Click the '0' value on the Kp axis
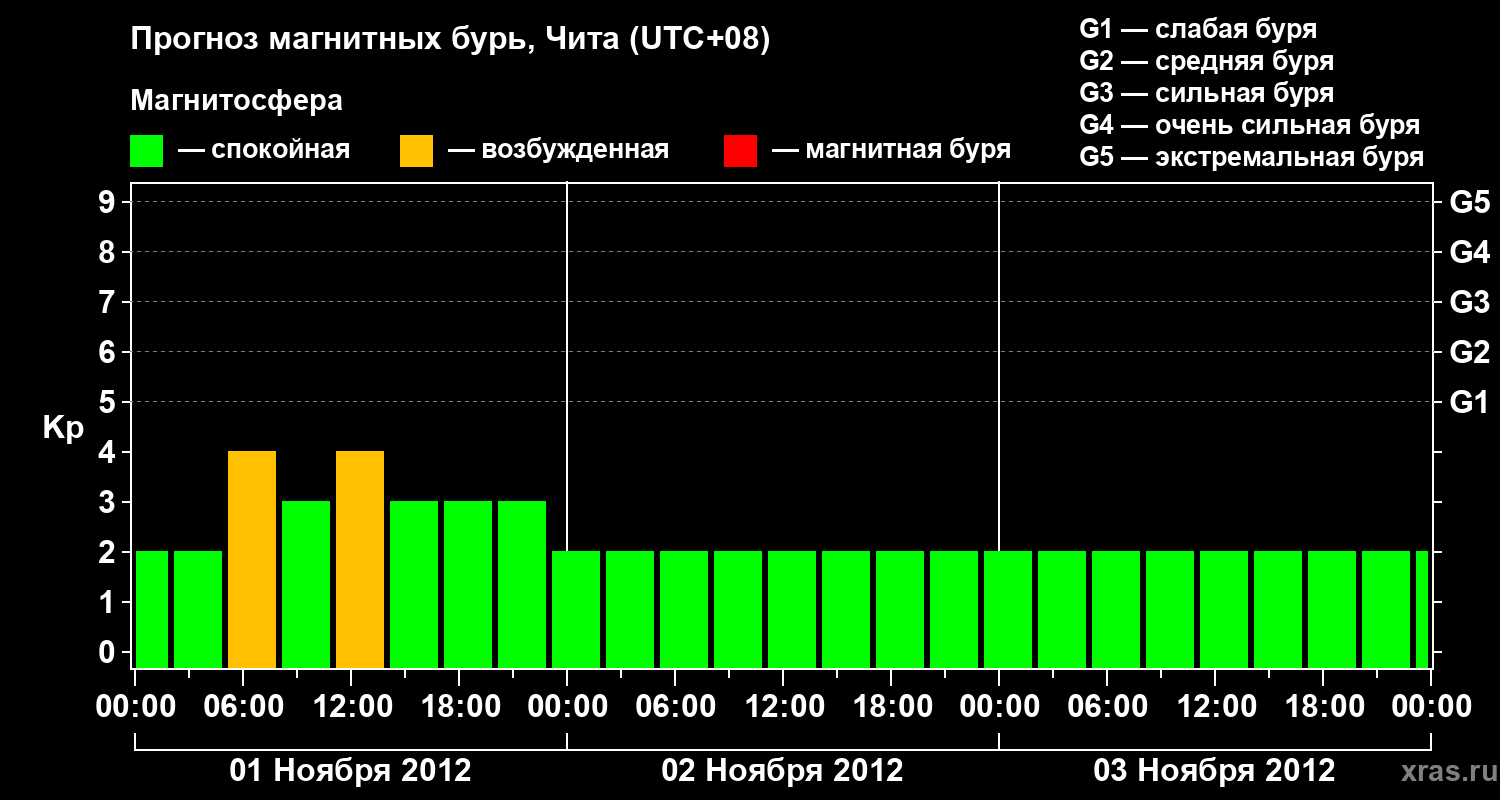 [109, 653]
